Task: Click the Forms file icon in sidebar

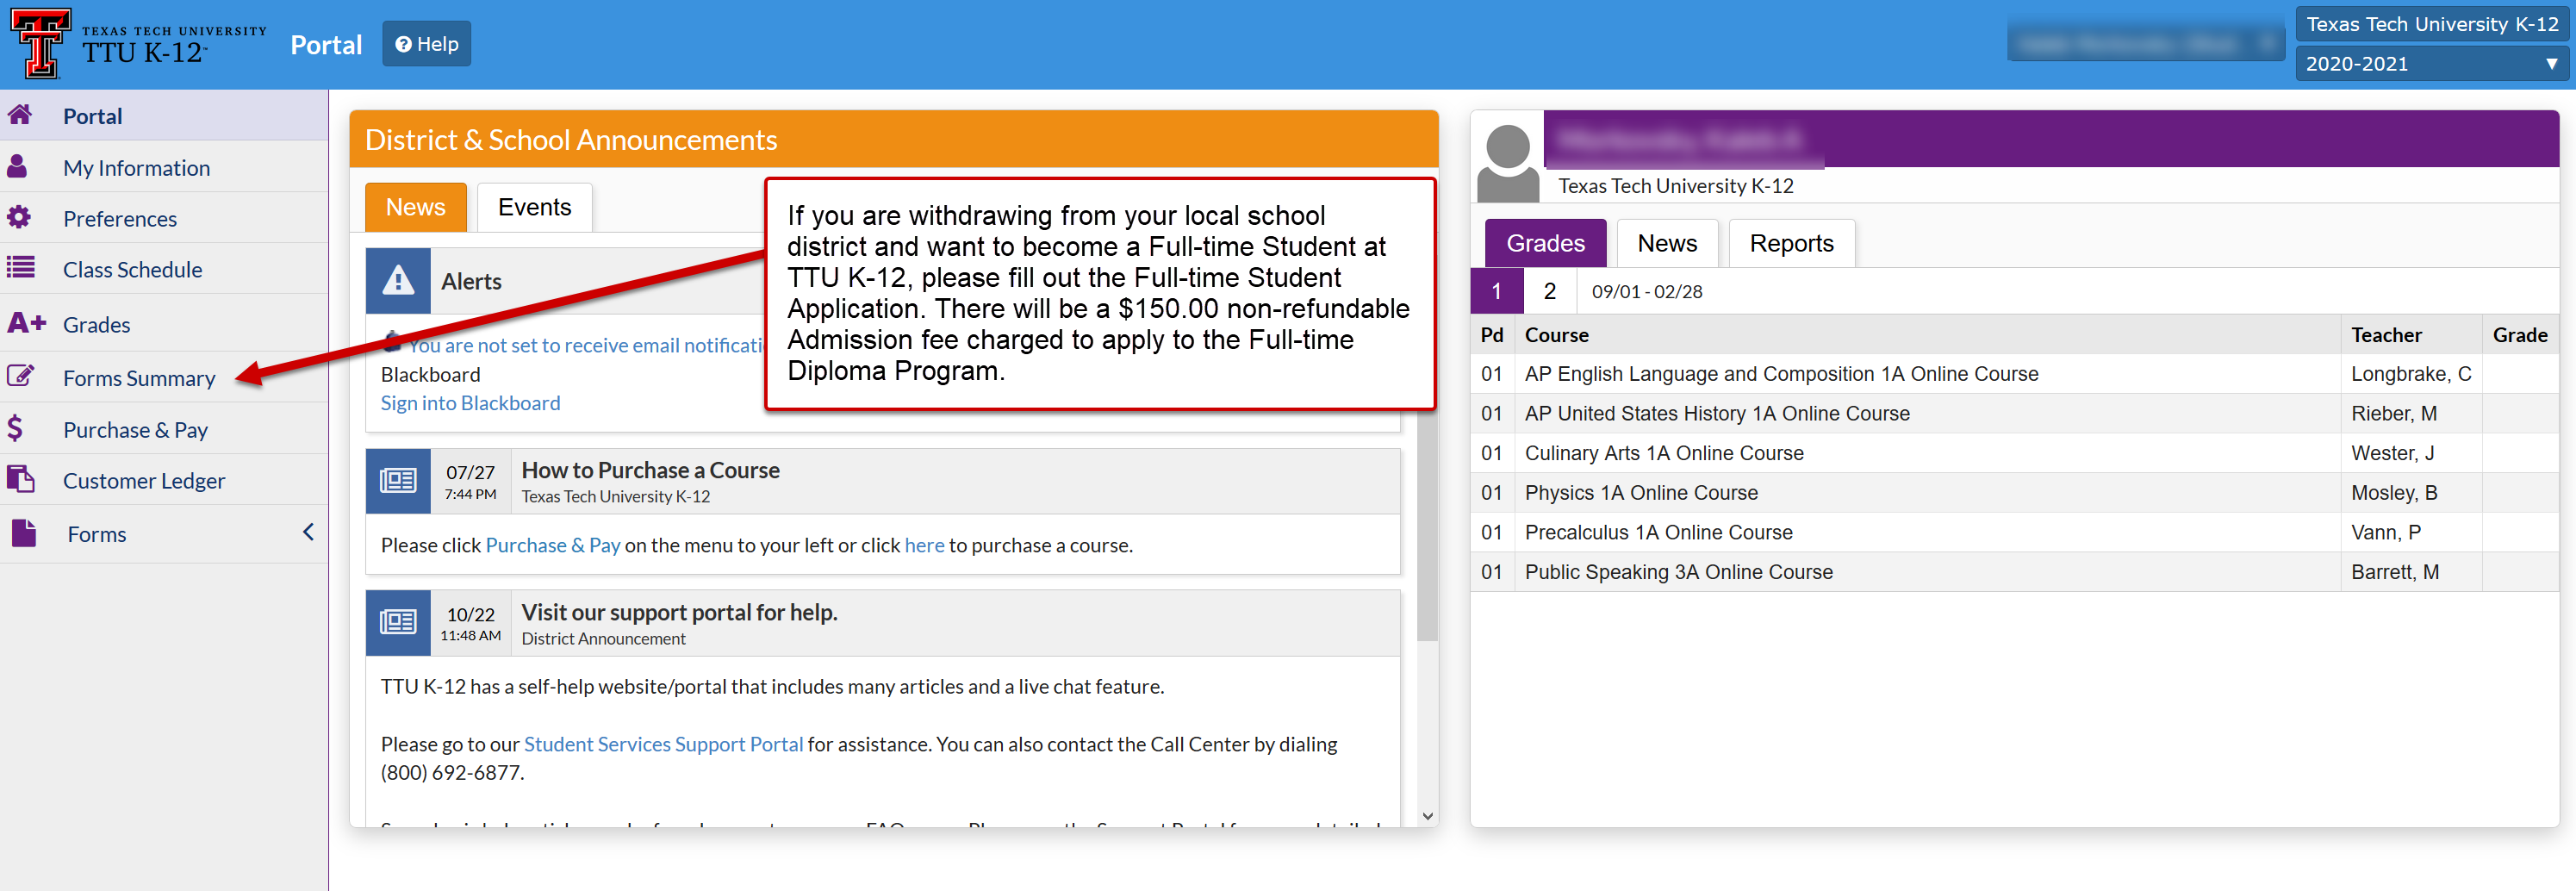Action: 24,533
